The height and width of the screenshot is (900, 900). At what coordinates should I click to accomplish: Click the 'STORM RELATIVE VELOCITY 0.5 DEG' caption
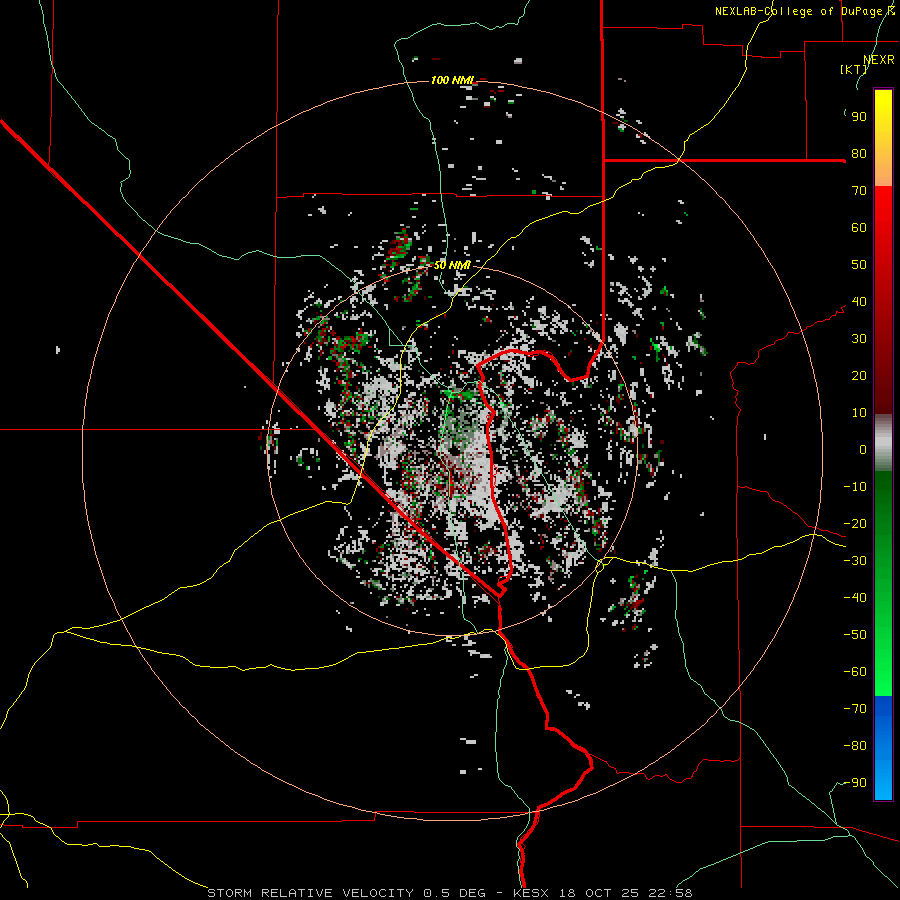[346, 893]
